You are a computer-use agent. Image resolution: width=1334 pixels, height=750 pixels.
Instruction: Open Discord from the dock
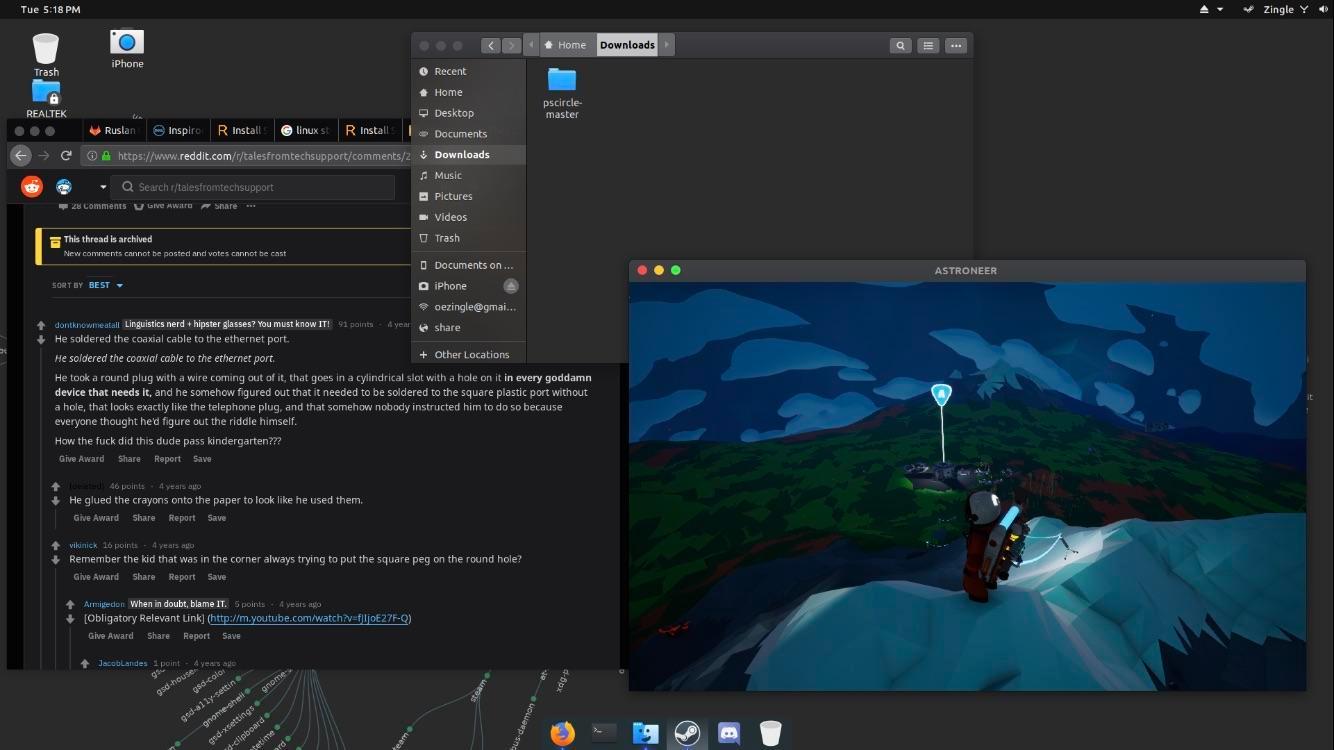[729, 733]
